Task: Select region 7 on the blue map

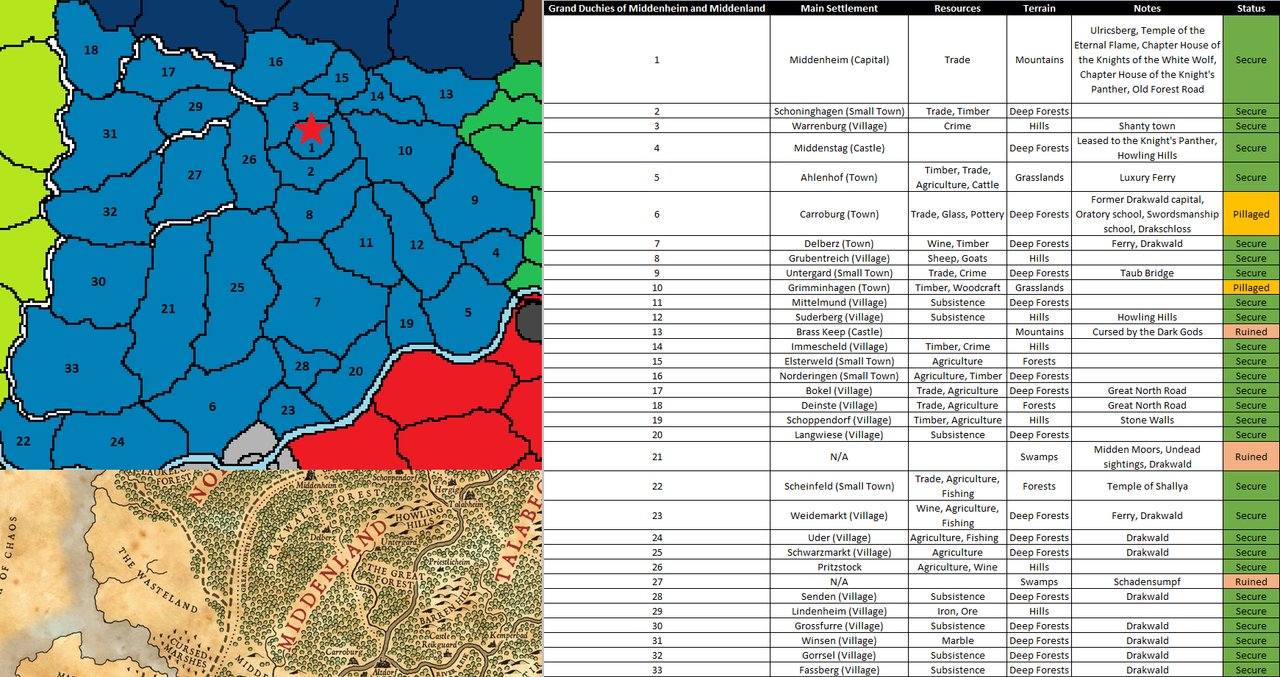Action: point(317,302)
